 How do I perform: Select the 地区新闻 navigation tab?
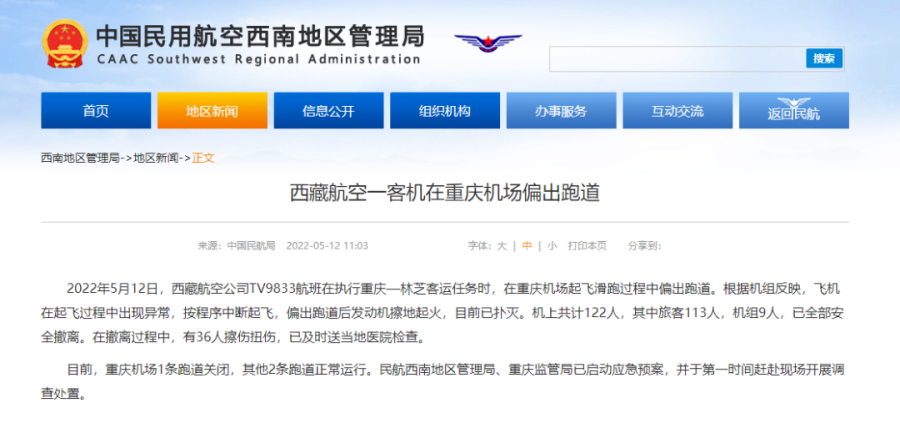click(x=211, y=111)
